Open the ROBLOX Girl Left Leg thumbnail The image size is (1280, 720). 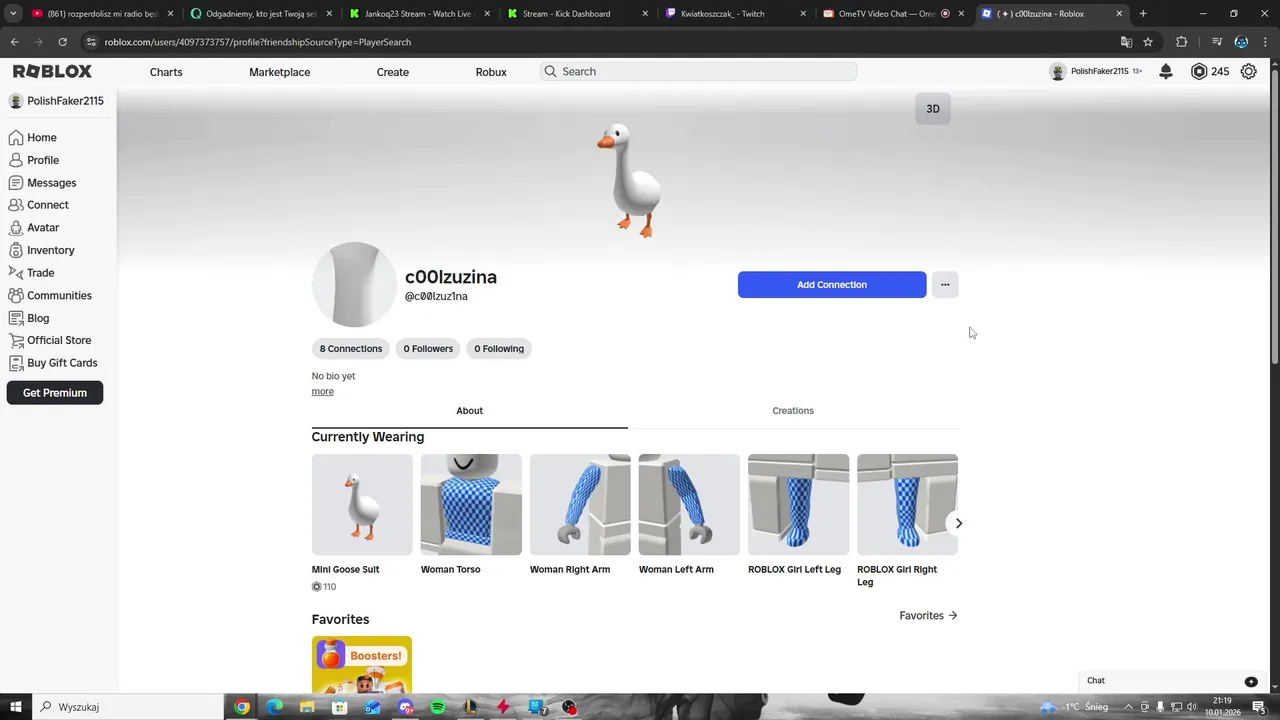point(798,505)
